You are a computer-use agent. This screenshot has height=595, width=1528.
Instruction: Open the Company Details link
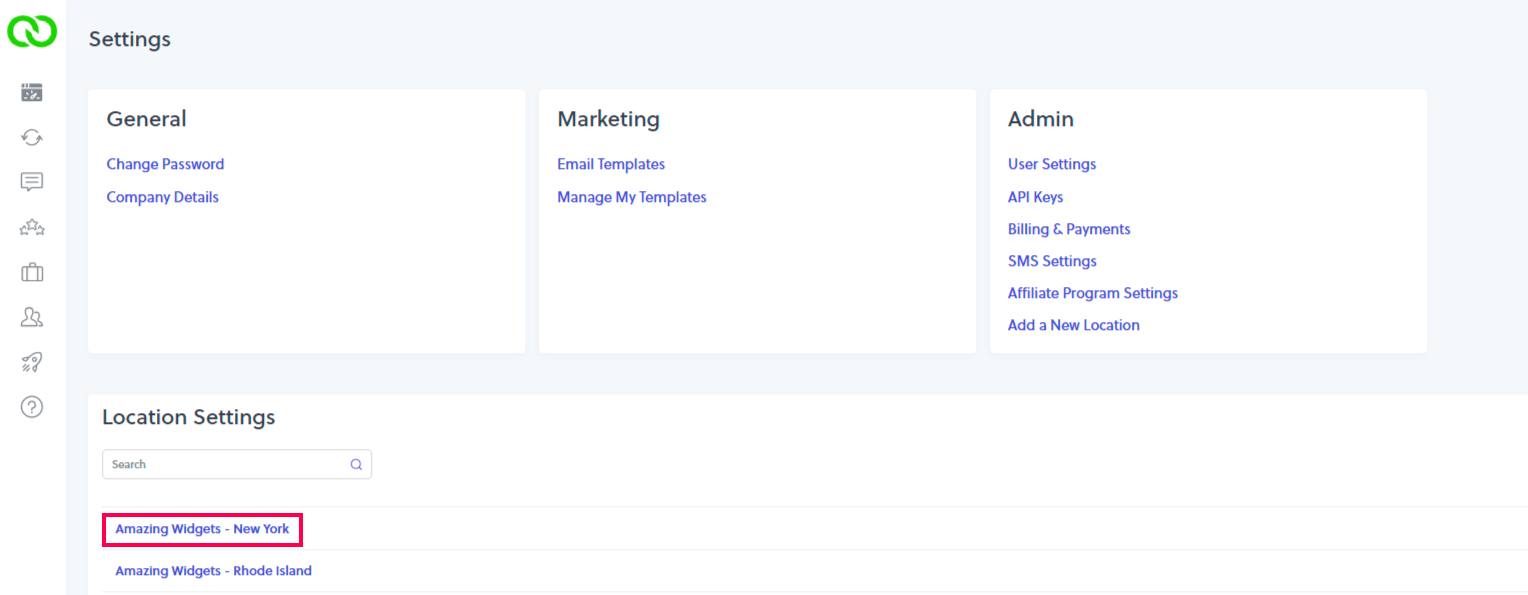coord(162,197)
